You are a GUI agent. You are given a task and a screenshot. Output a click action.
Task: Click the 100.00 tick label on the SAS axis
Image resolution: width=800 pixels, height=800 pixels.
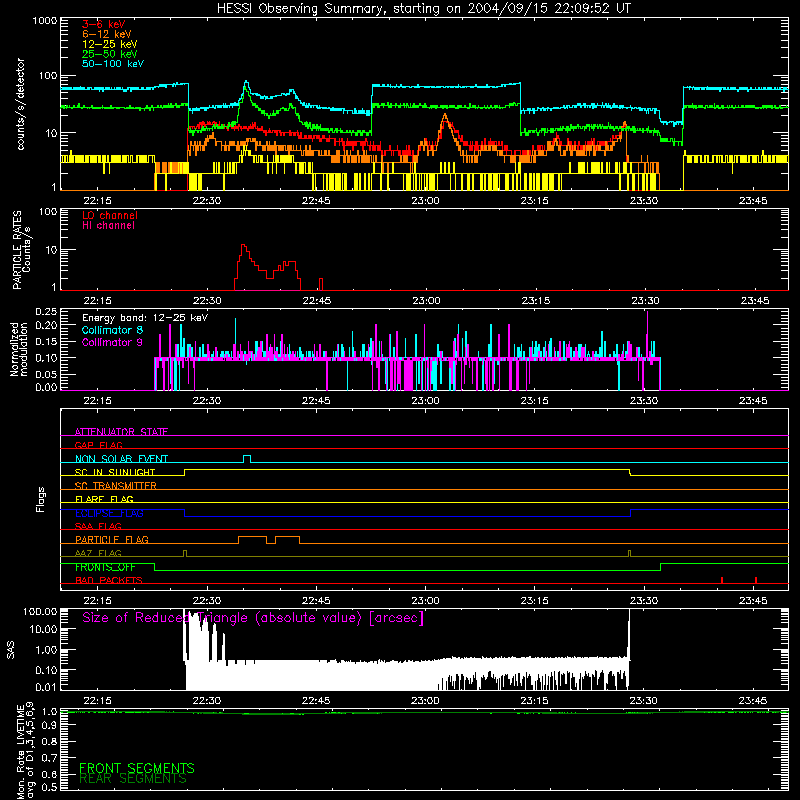pos(40,611)
